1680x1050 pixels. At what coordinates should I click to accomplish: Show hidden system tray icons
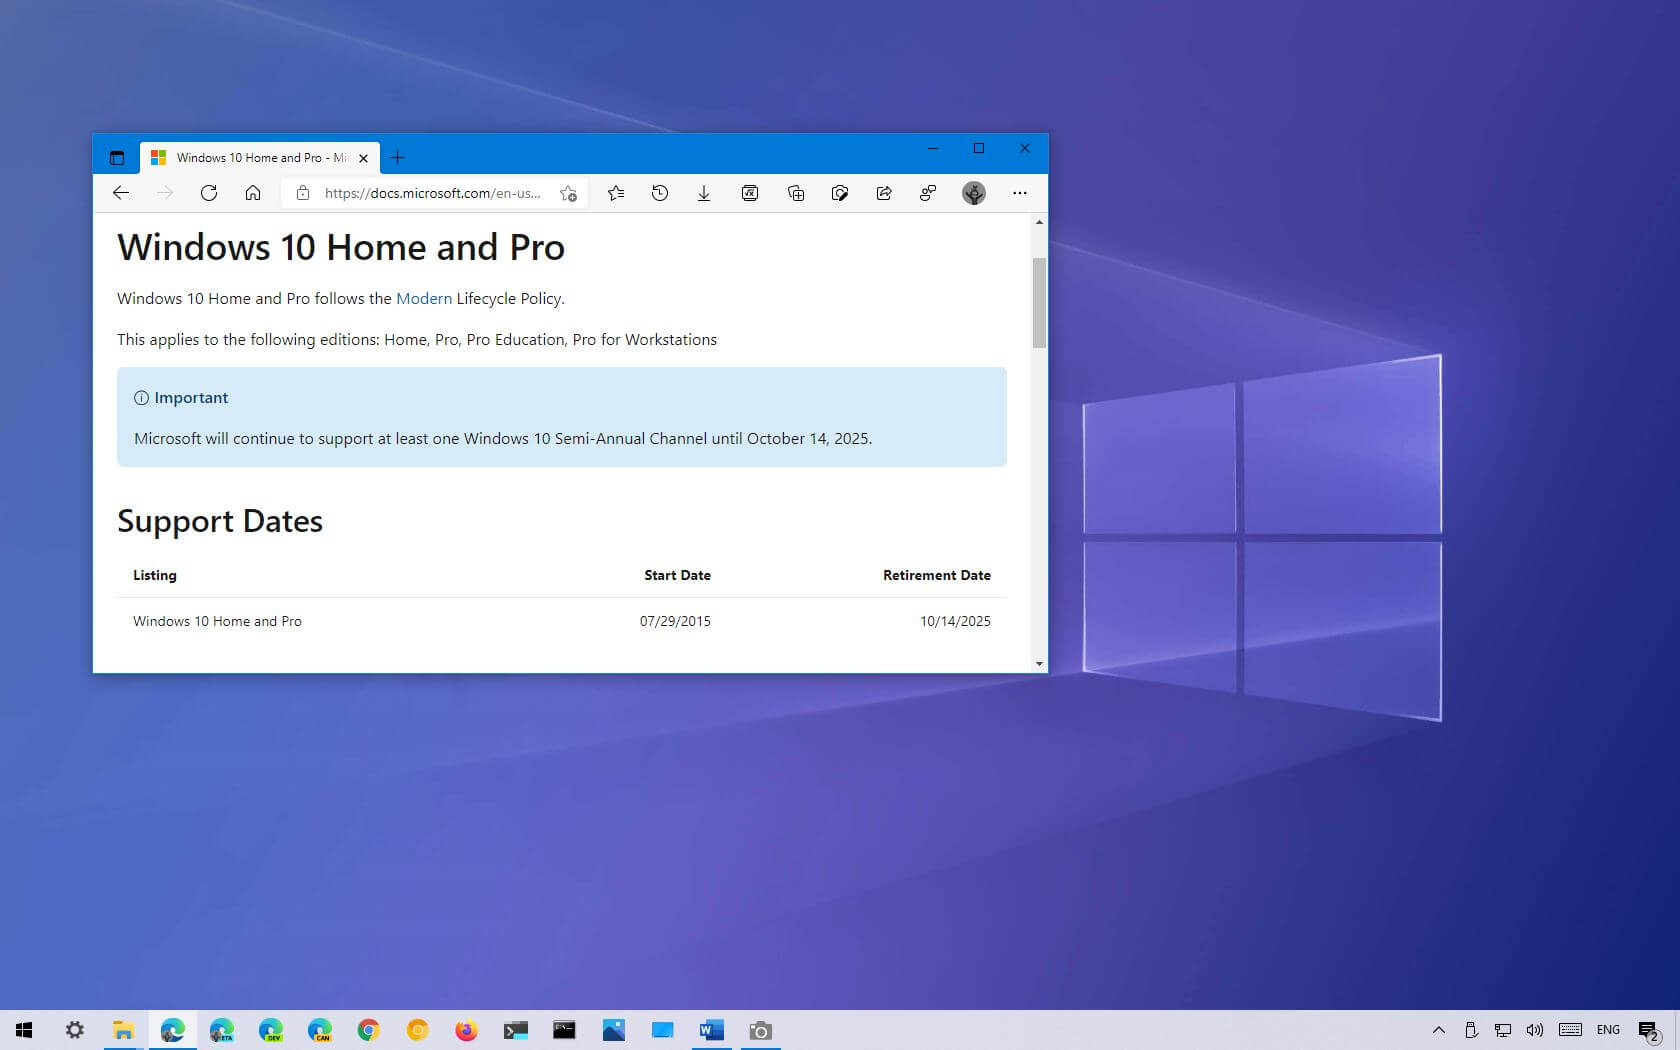[1438, 1030]
